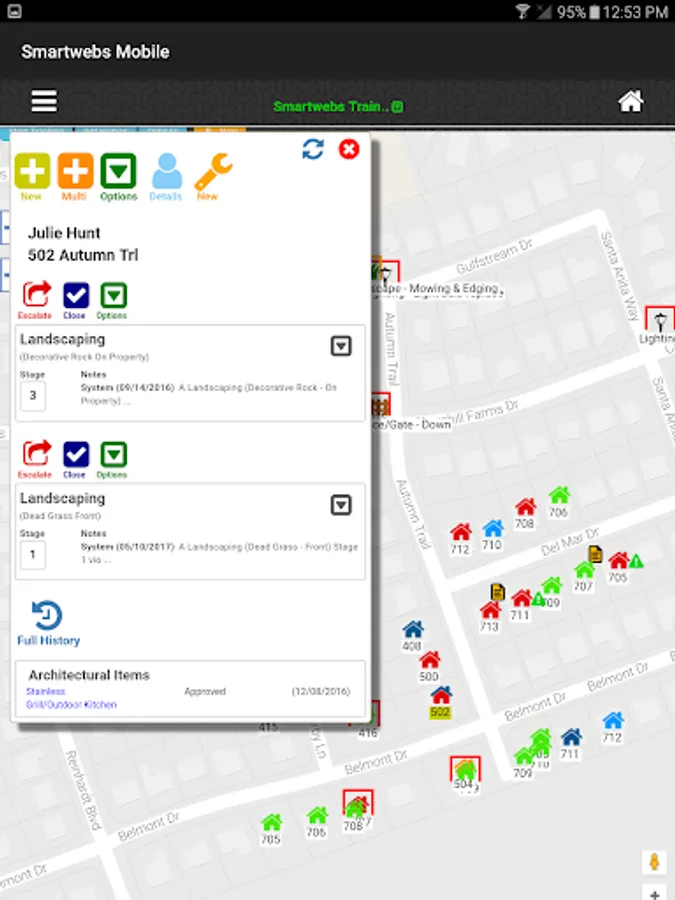The width and height of the screenshot is (675, 900).
Task: Escalate the Decorative Rock violation
Action: (x=37, y=295)
